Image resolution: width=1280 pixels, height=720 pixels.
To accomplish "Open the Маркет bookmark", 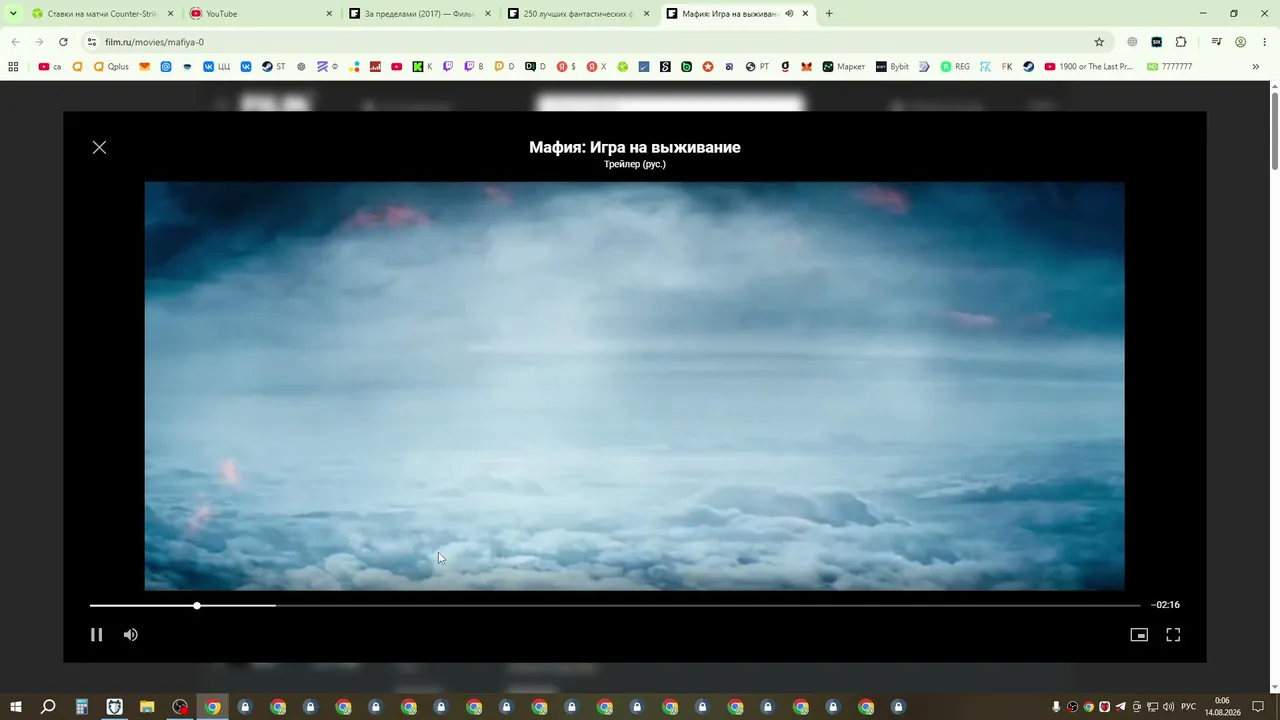I will tap(844, 67).
